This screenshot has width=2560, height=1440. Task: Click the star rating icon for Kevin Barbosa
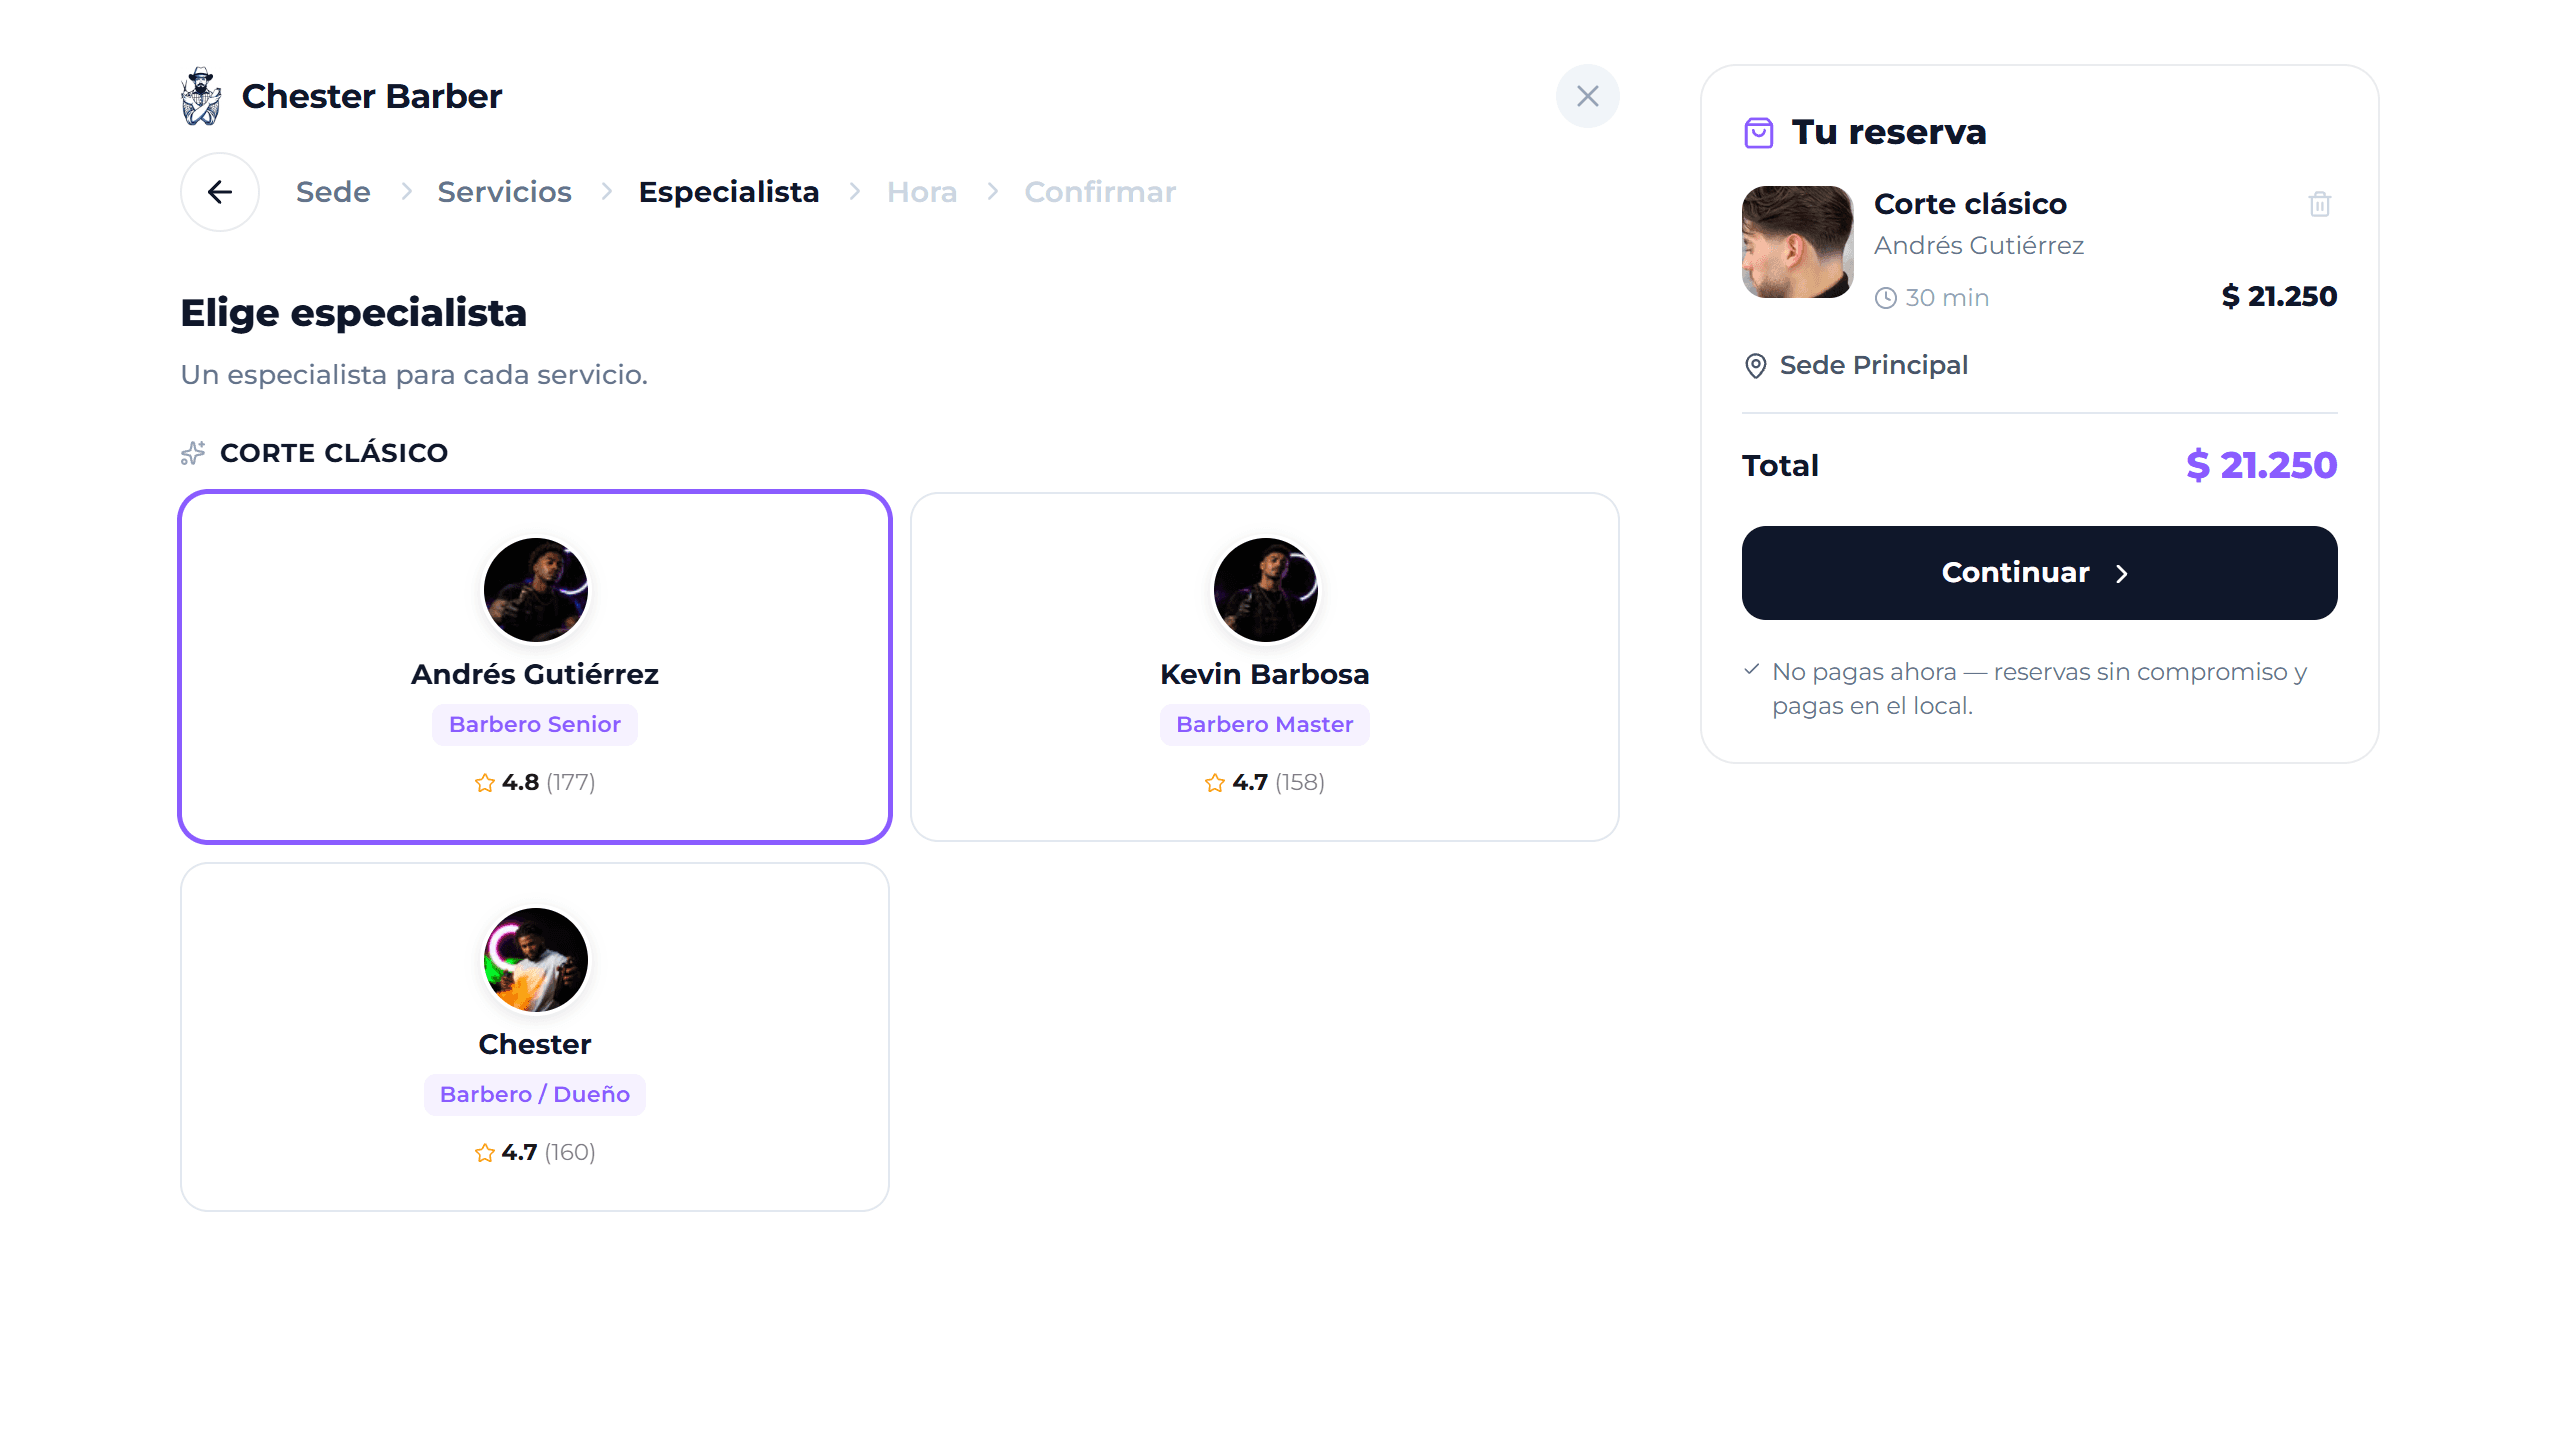tap(1215, 783)
